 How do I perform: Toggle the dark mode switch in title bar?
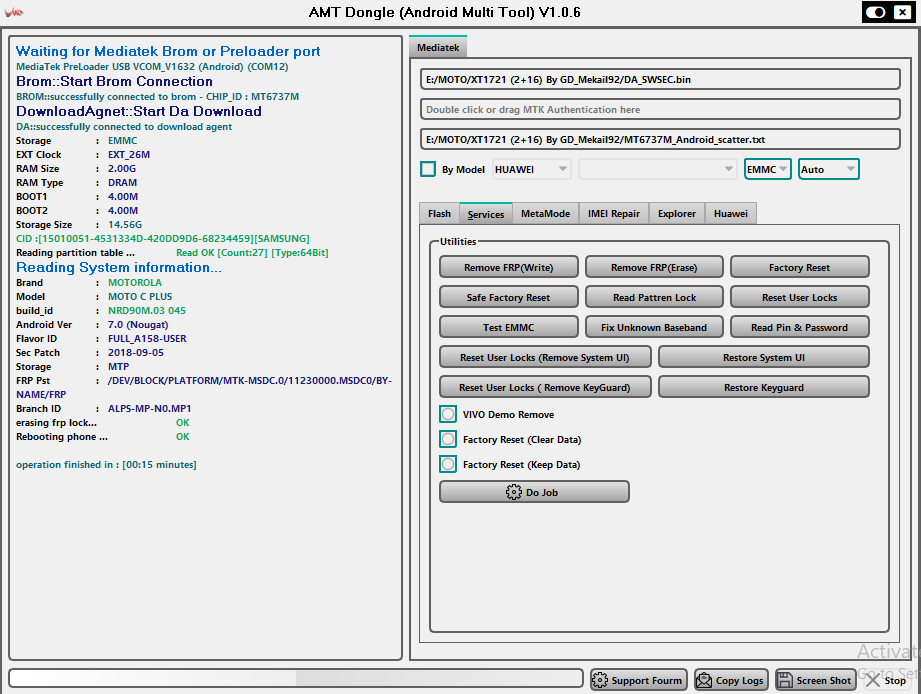click(x=876, y=12)
